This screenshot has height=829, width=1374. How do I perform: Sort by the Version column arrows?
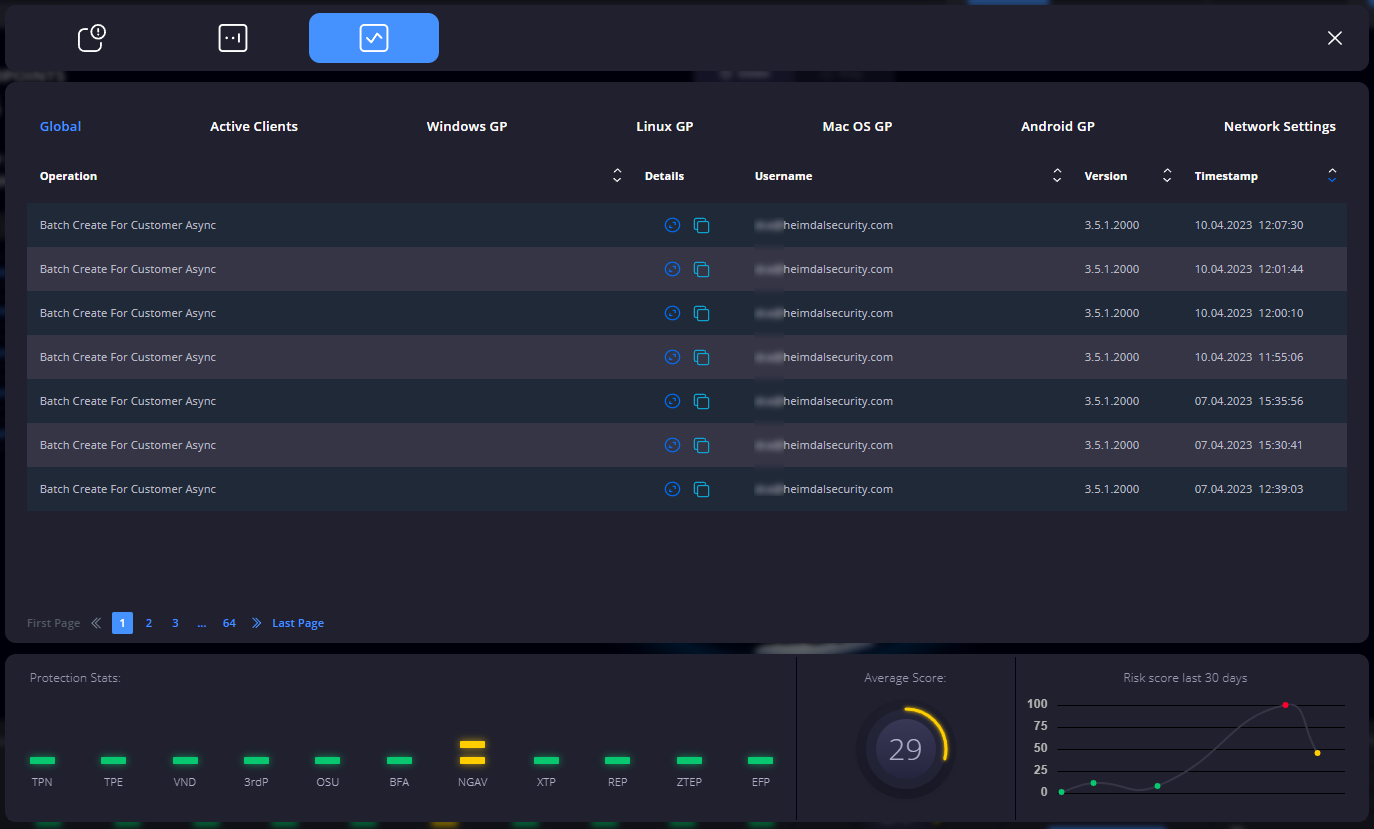click(1167, 176)
